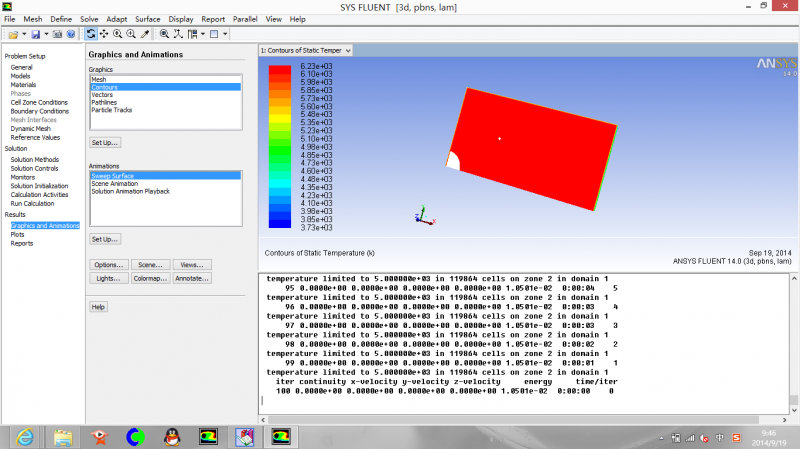This screenshot has width=800, height=449.
Task: Select the rotate view tool
Action: (91, 34)
